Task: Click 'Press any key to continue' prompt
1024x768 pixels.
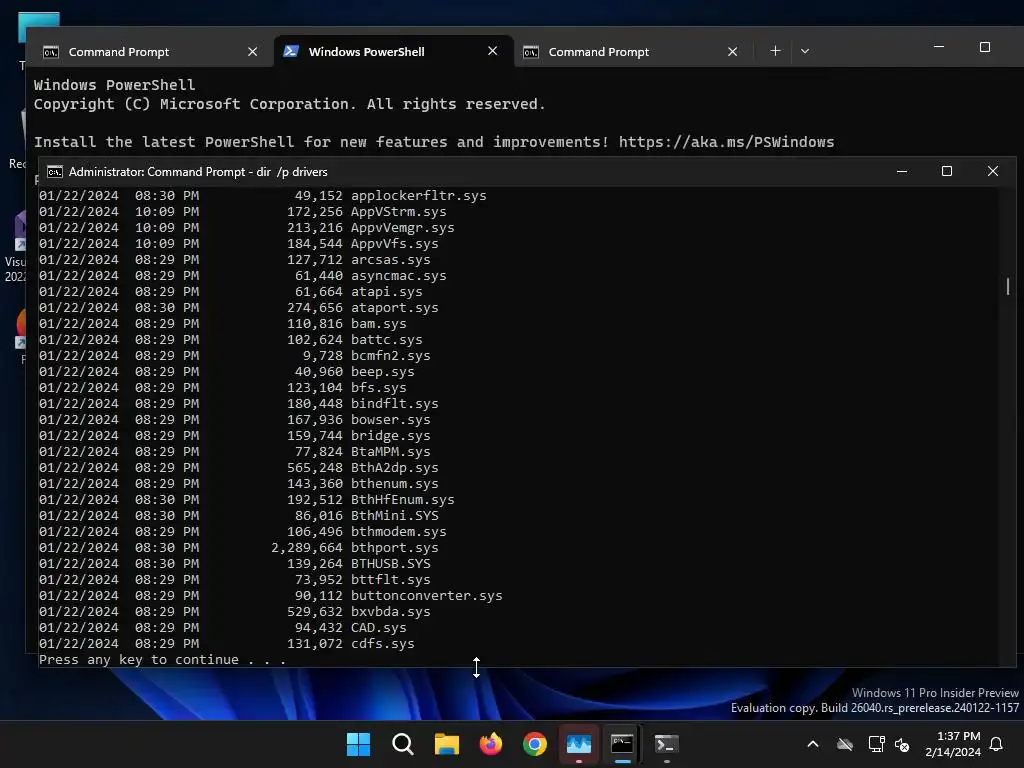Action: (163, 660)
